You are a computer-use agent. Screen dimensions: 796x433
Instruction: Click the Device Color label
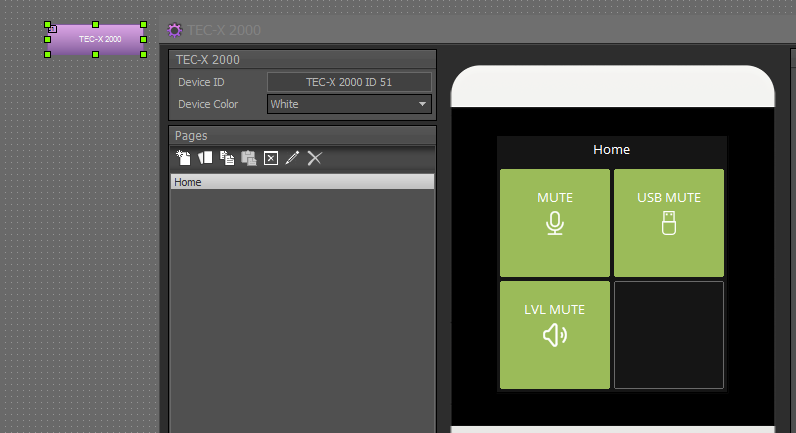pos(208,104)
